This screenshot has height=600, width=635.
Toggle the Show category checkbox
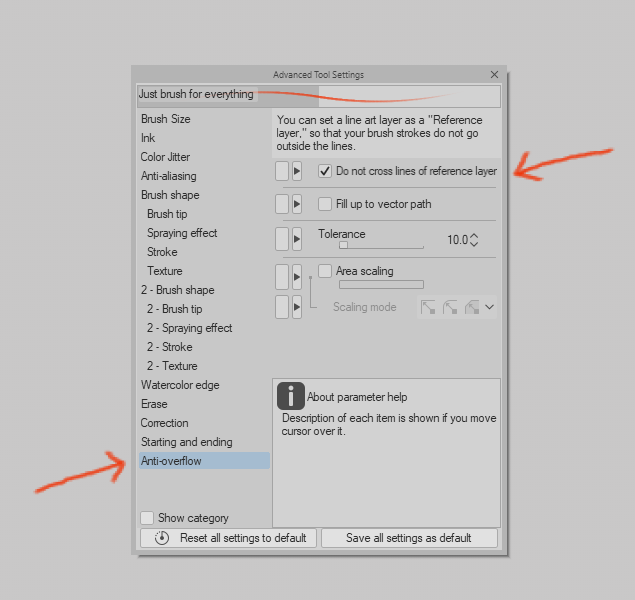point(147,518)
